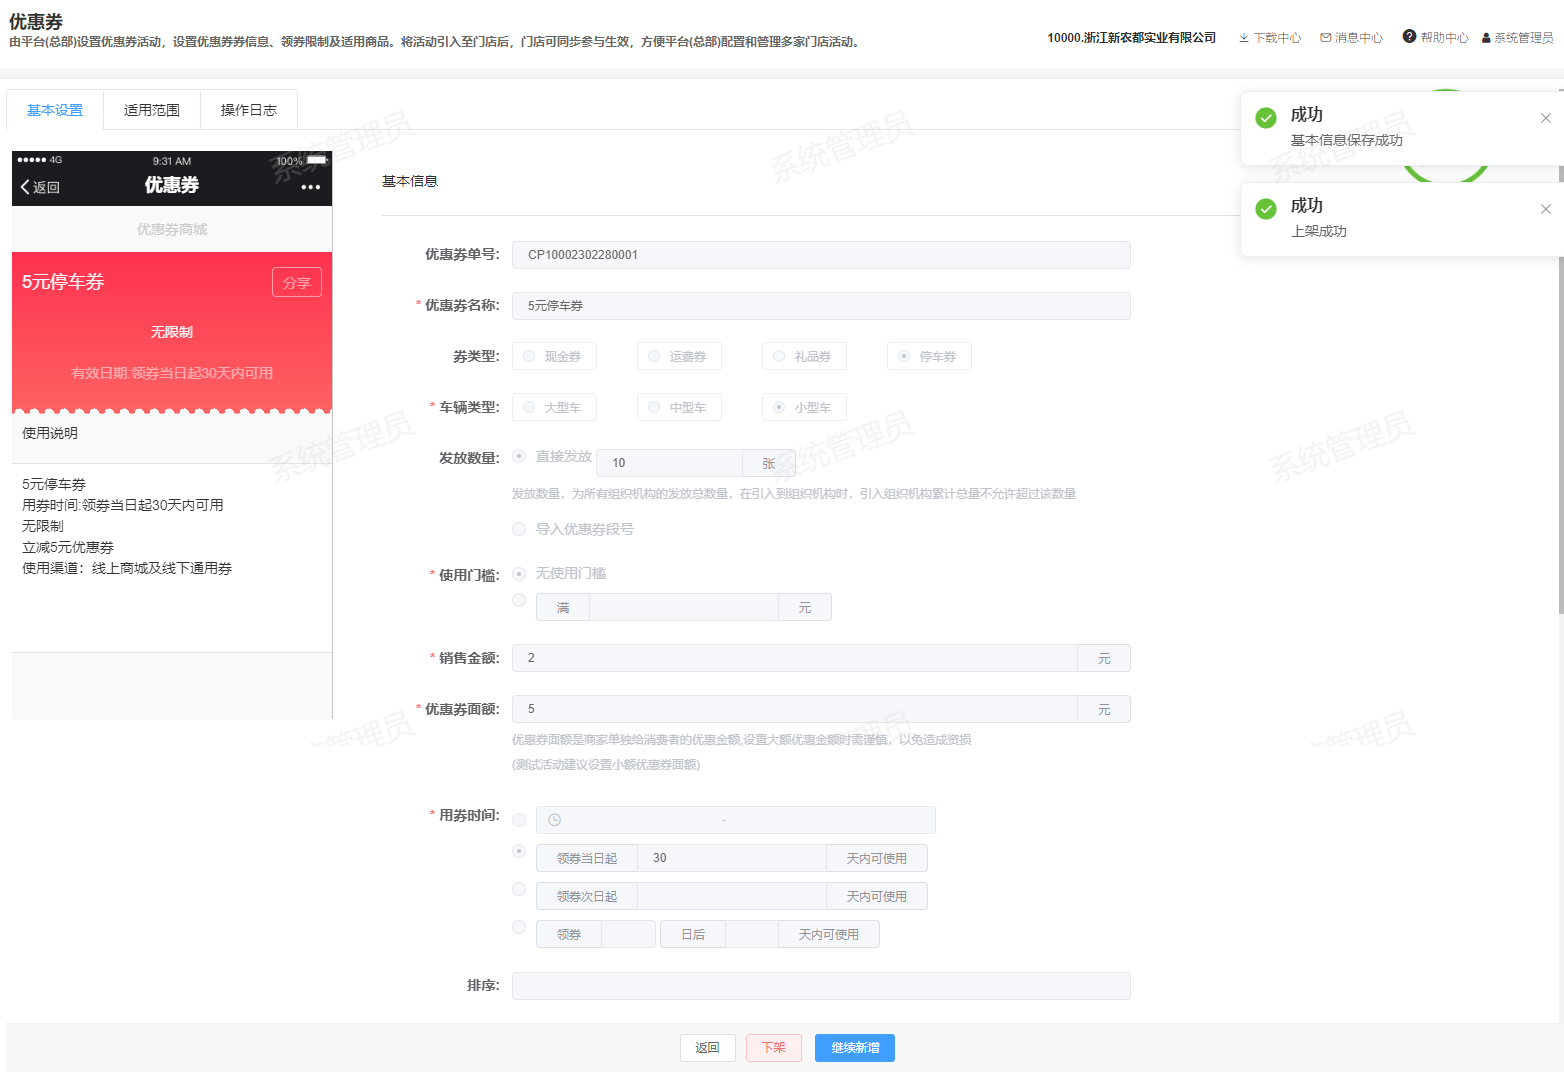Pick the 礼品券 coupon type

click(x=804, y=356)
